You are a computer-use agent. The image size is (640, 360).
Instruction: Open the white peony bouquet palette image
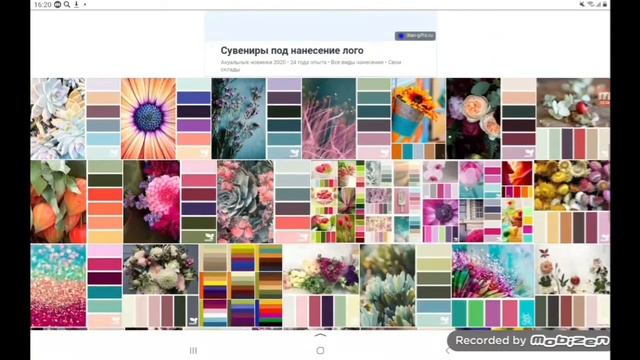[x=161, y=286]
